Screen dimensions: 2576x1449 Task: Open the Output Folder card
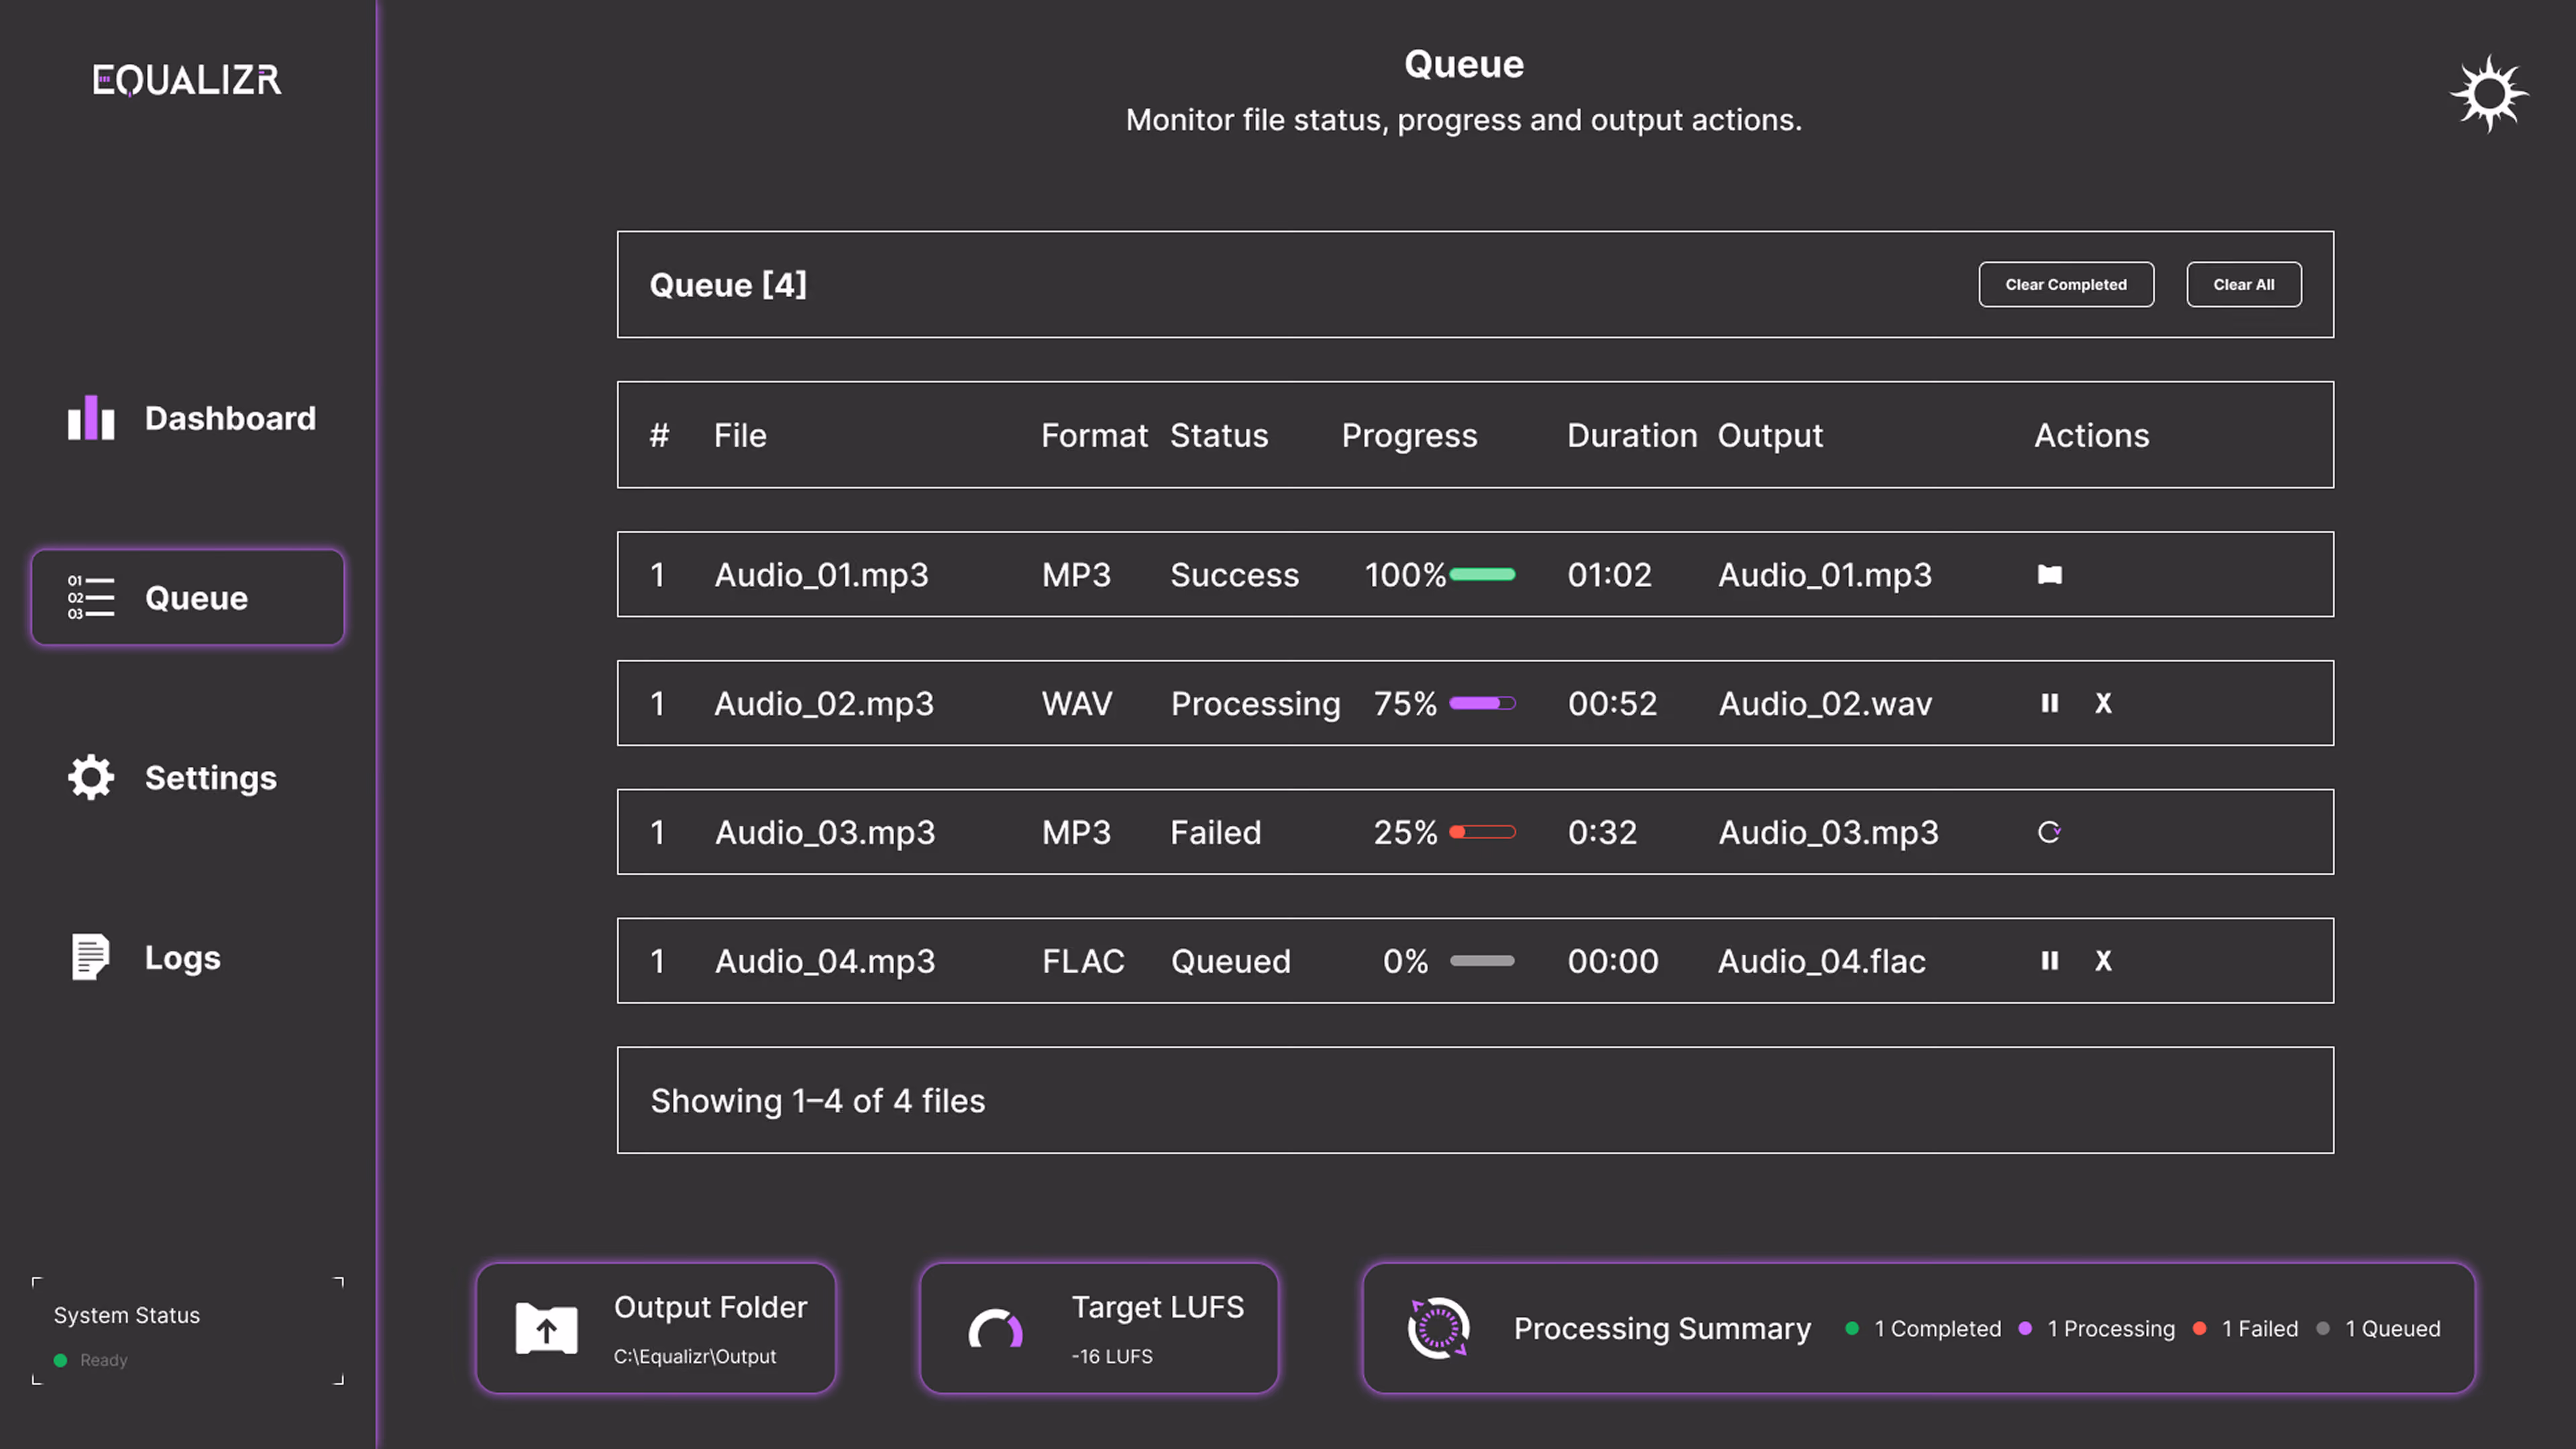(x=656, y=1328)
